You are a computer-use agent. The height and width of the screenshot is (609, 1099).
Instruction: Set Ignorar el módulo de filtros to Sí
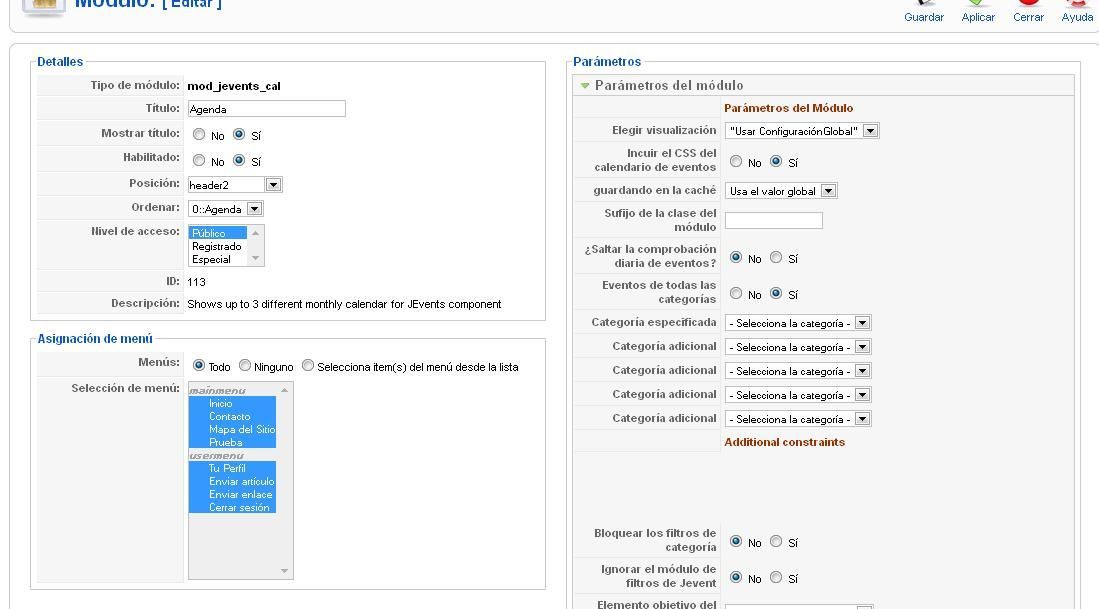(776, 577)
